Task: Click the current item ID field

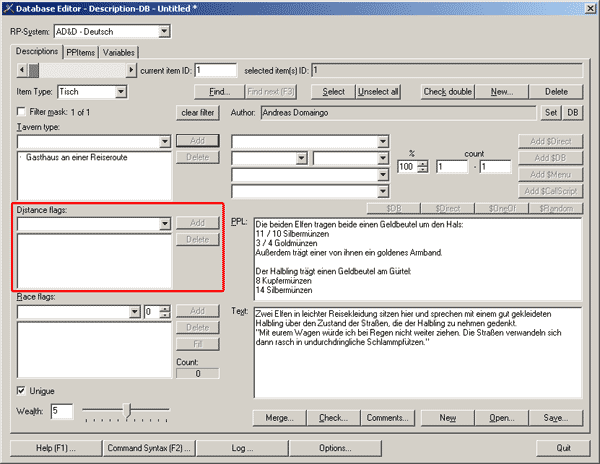Action: [215, 71]
